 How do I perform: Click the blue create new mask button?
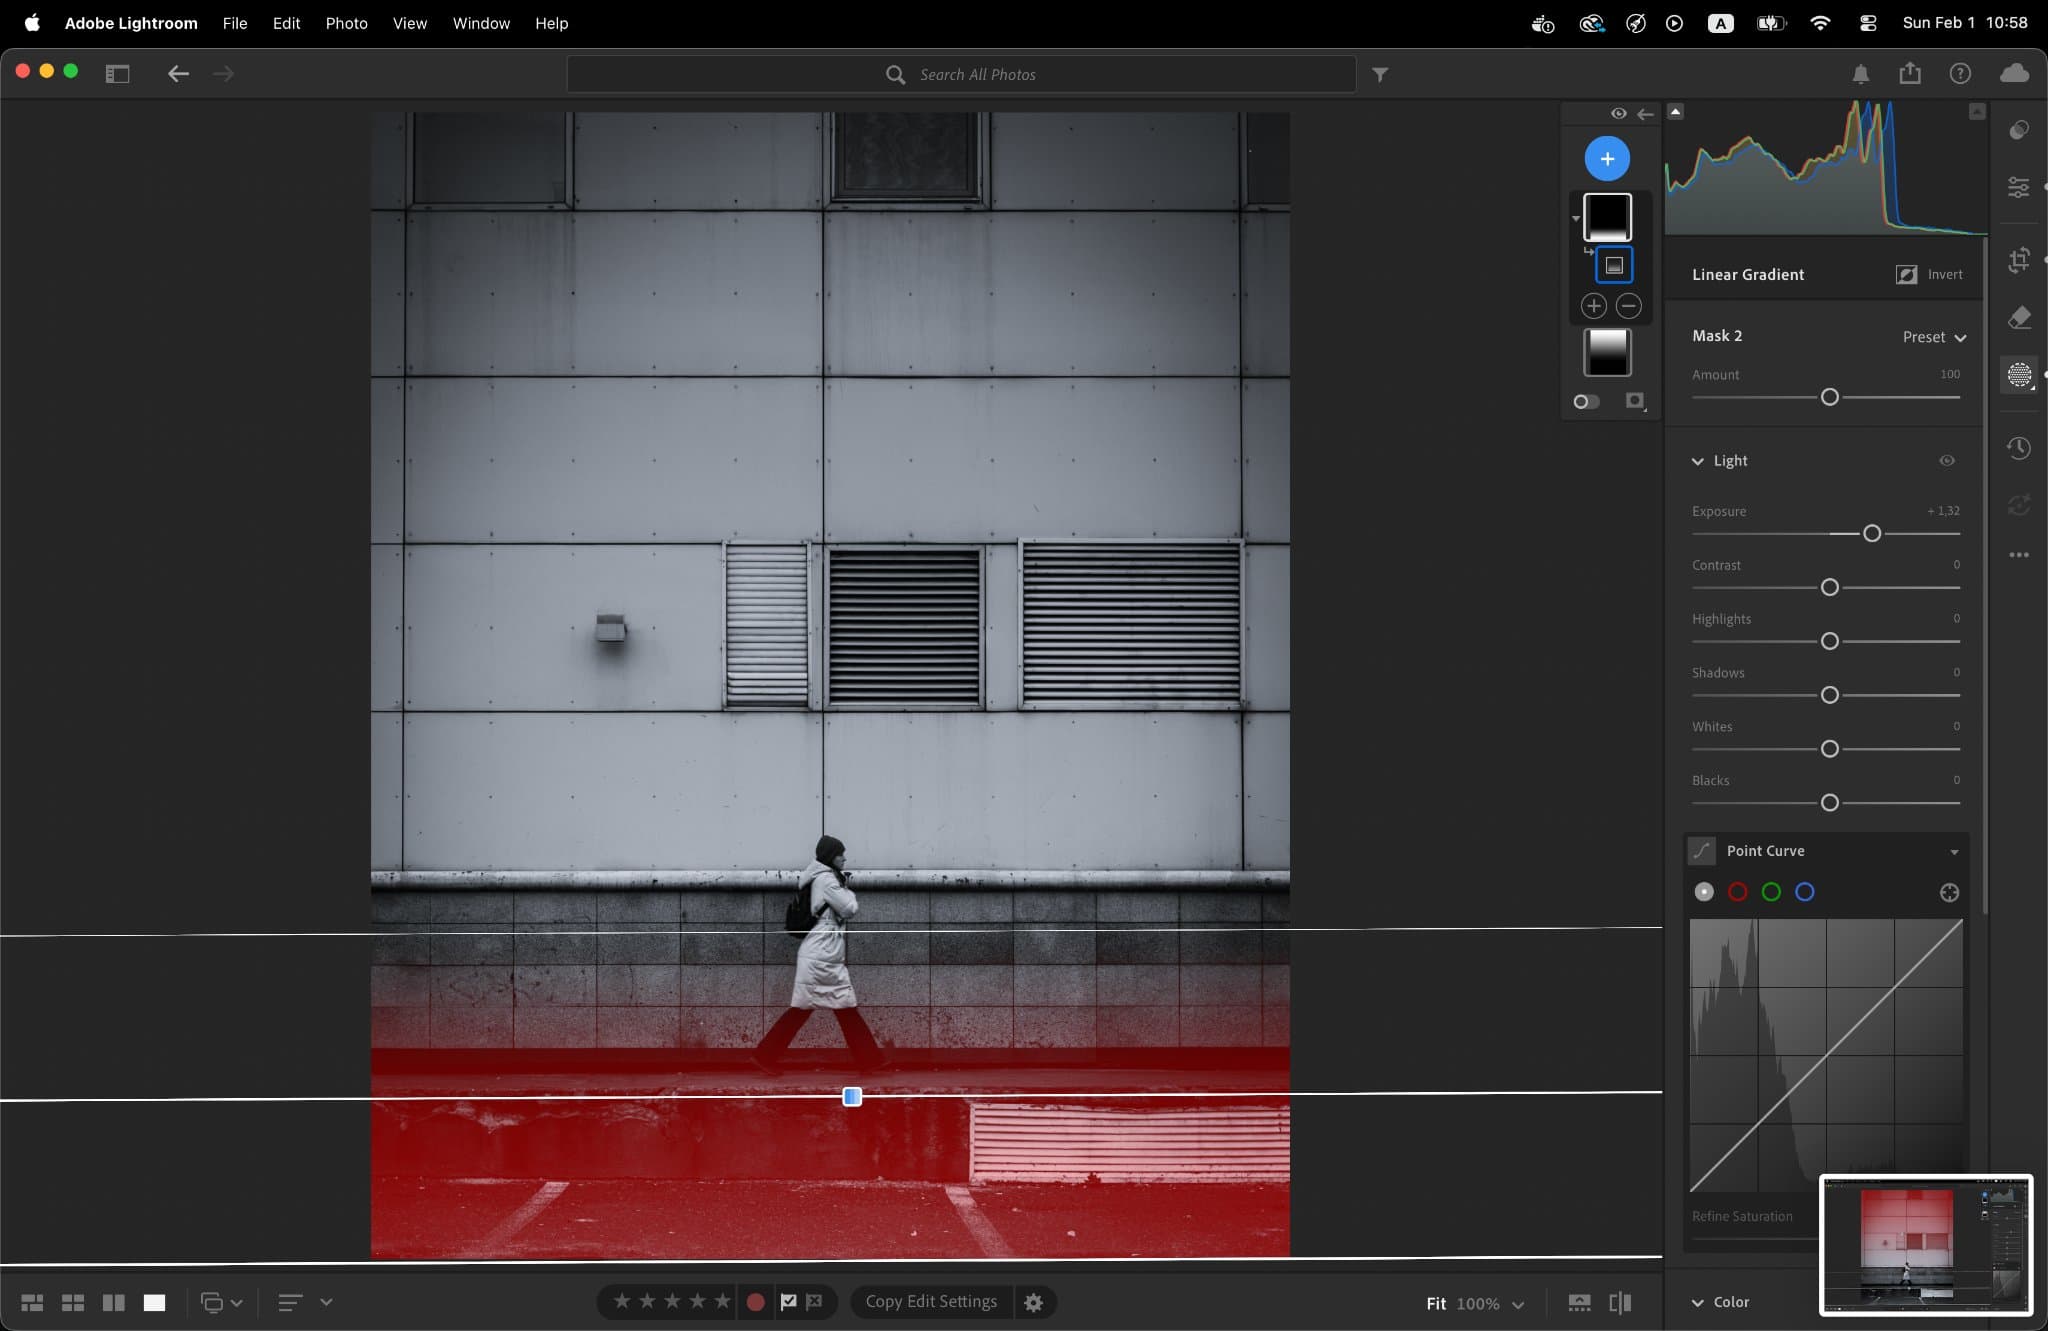tap(1607, 159)
